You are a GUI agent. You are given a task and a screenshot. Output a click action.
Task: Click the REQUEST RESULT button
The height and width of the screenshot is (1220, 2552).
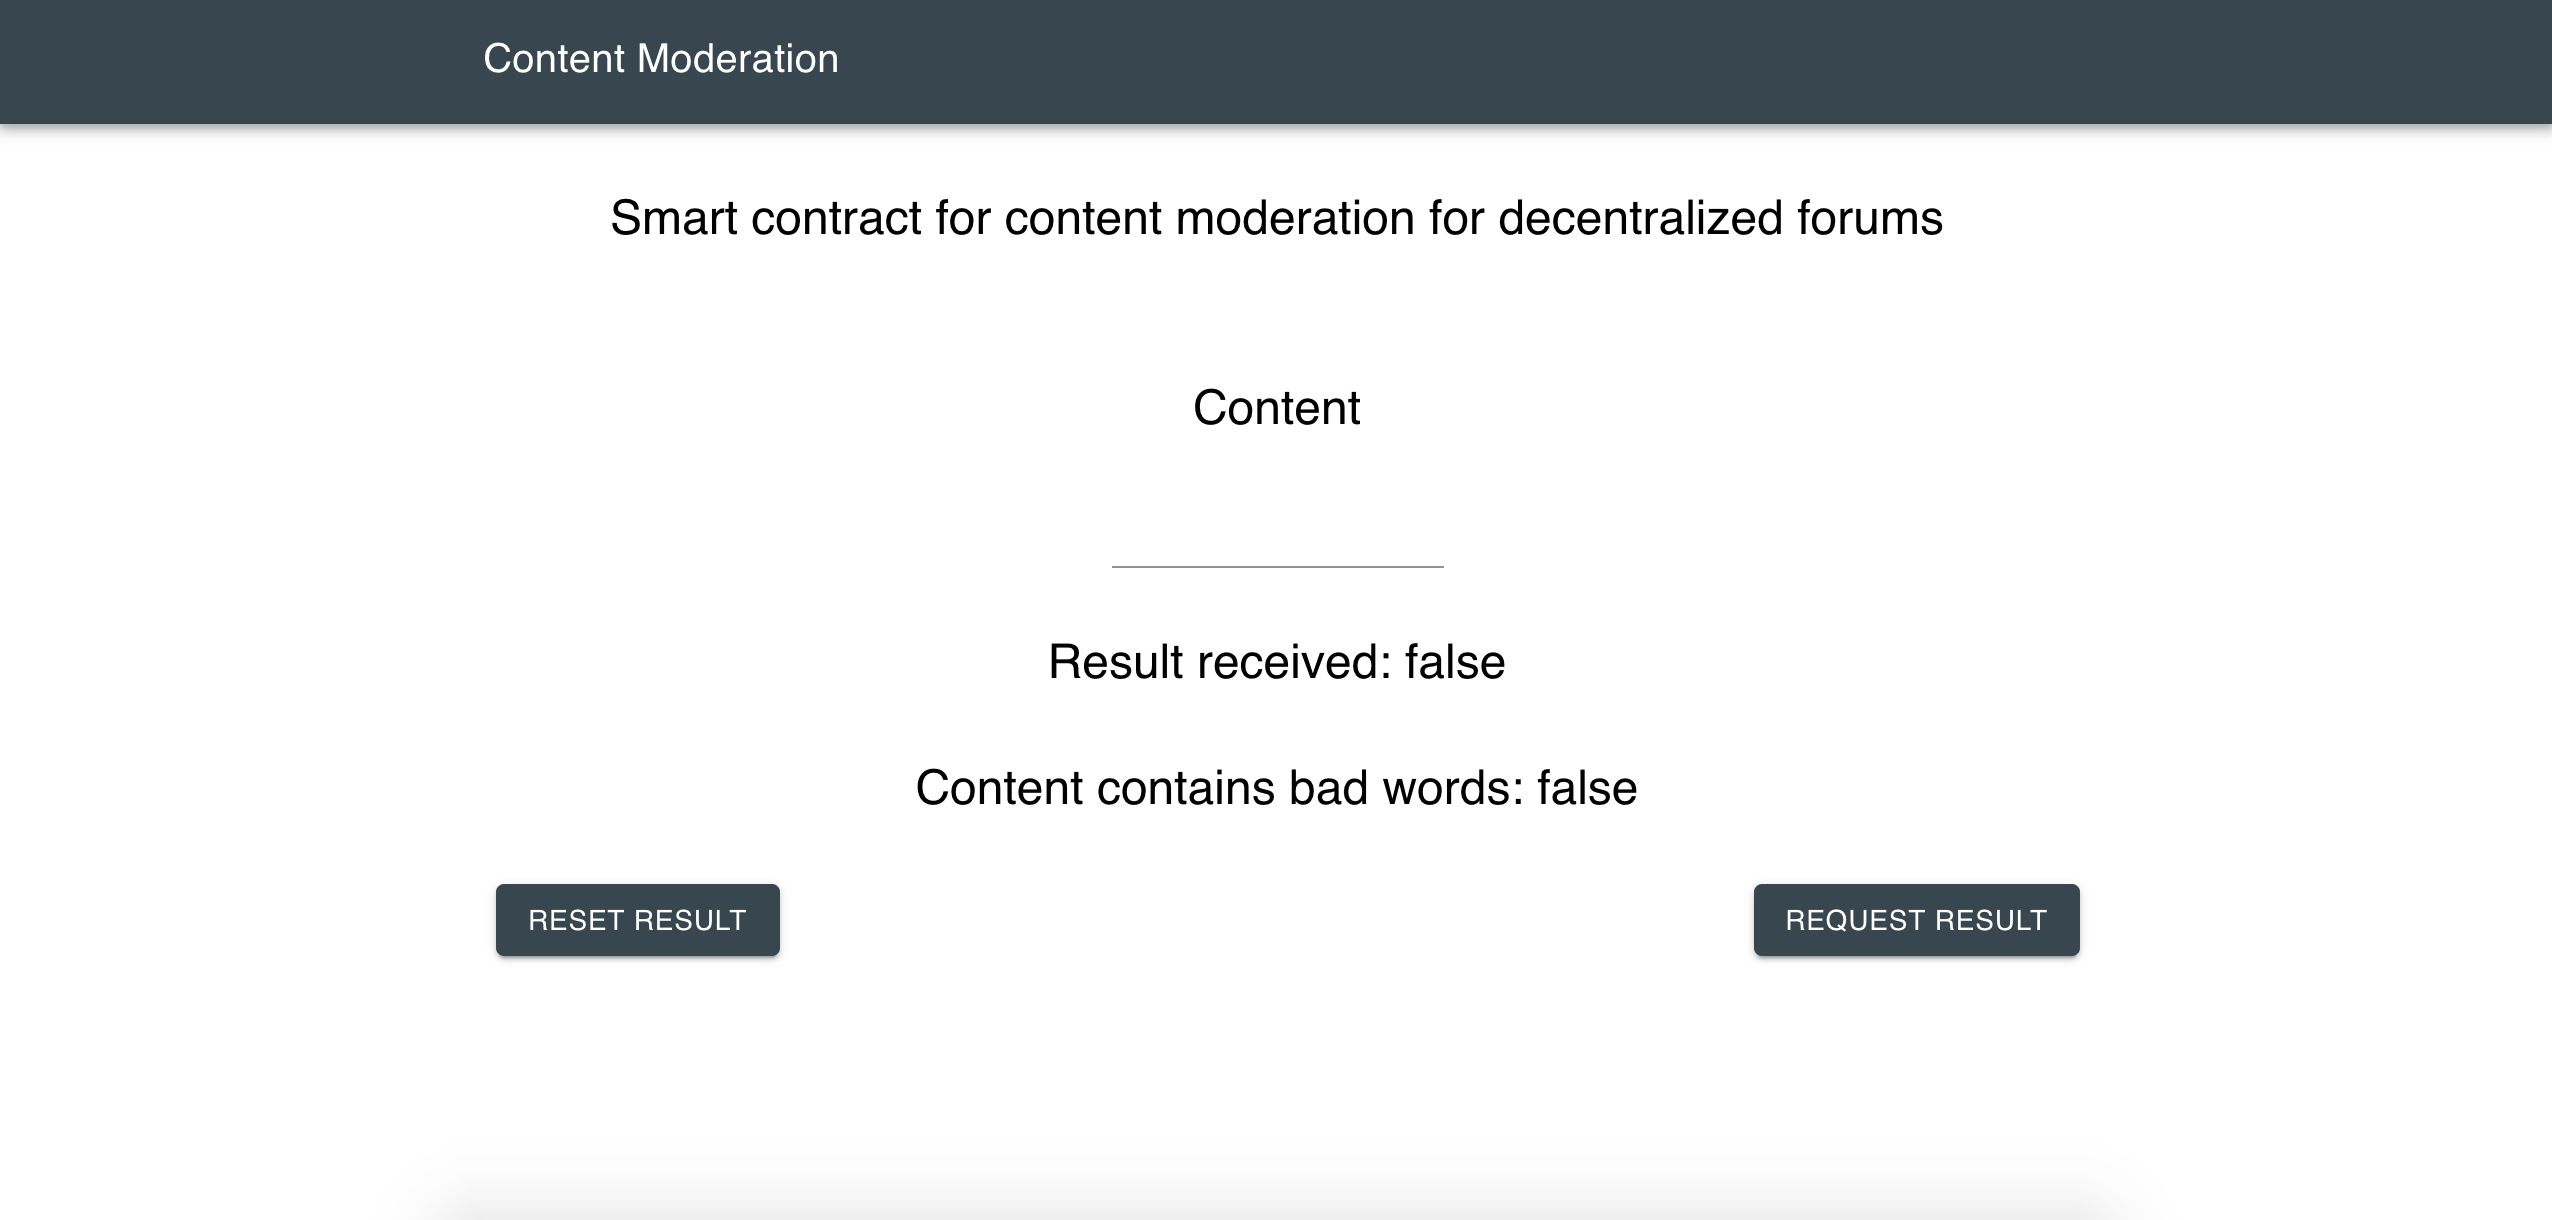click(1916, 920)
